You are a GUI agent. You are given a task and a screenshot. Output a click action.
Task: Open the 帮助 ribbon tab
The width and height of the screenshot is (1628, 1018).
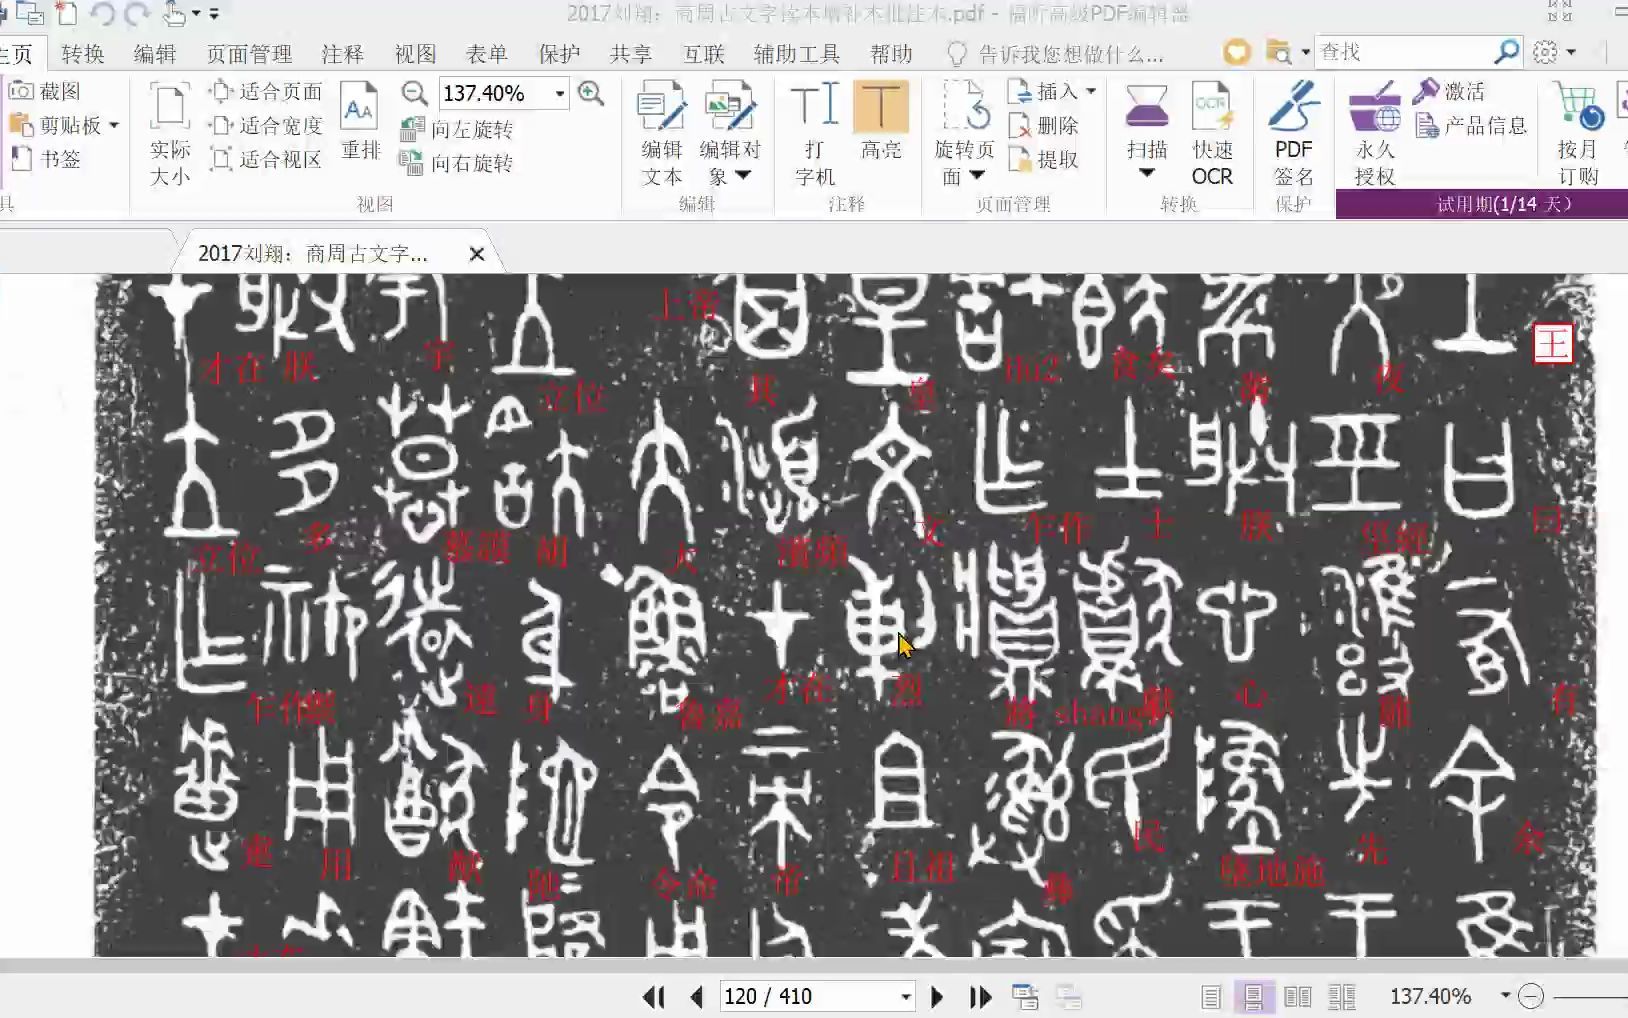(891, 54)
